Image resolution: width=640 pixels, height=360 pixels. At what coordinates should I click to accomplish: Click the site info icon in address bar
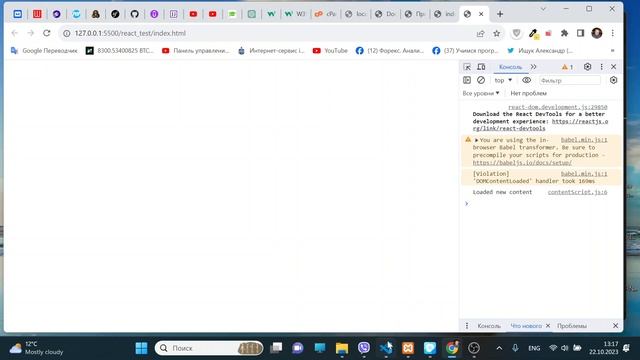pyautogui.click(x=67, y=33)
